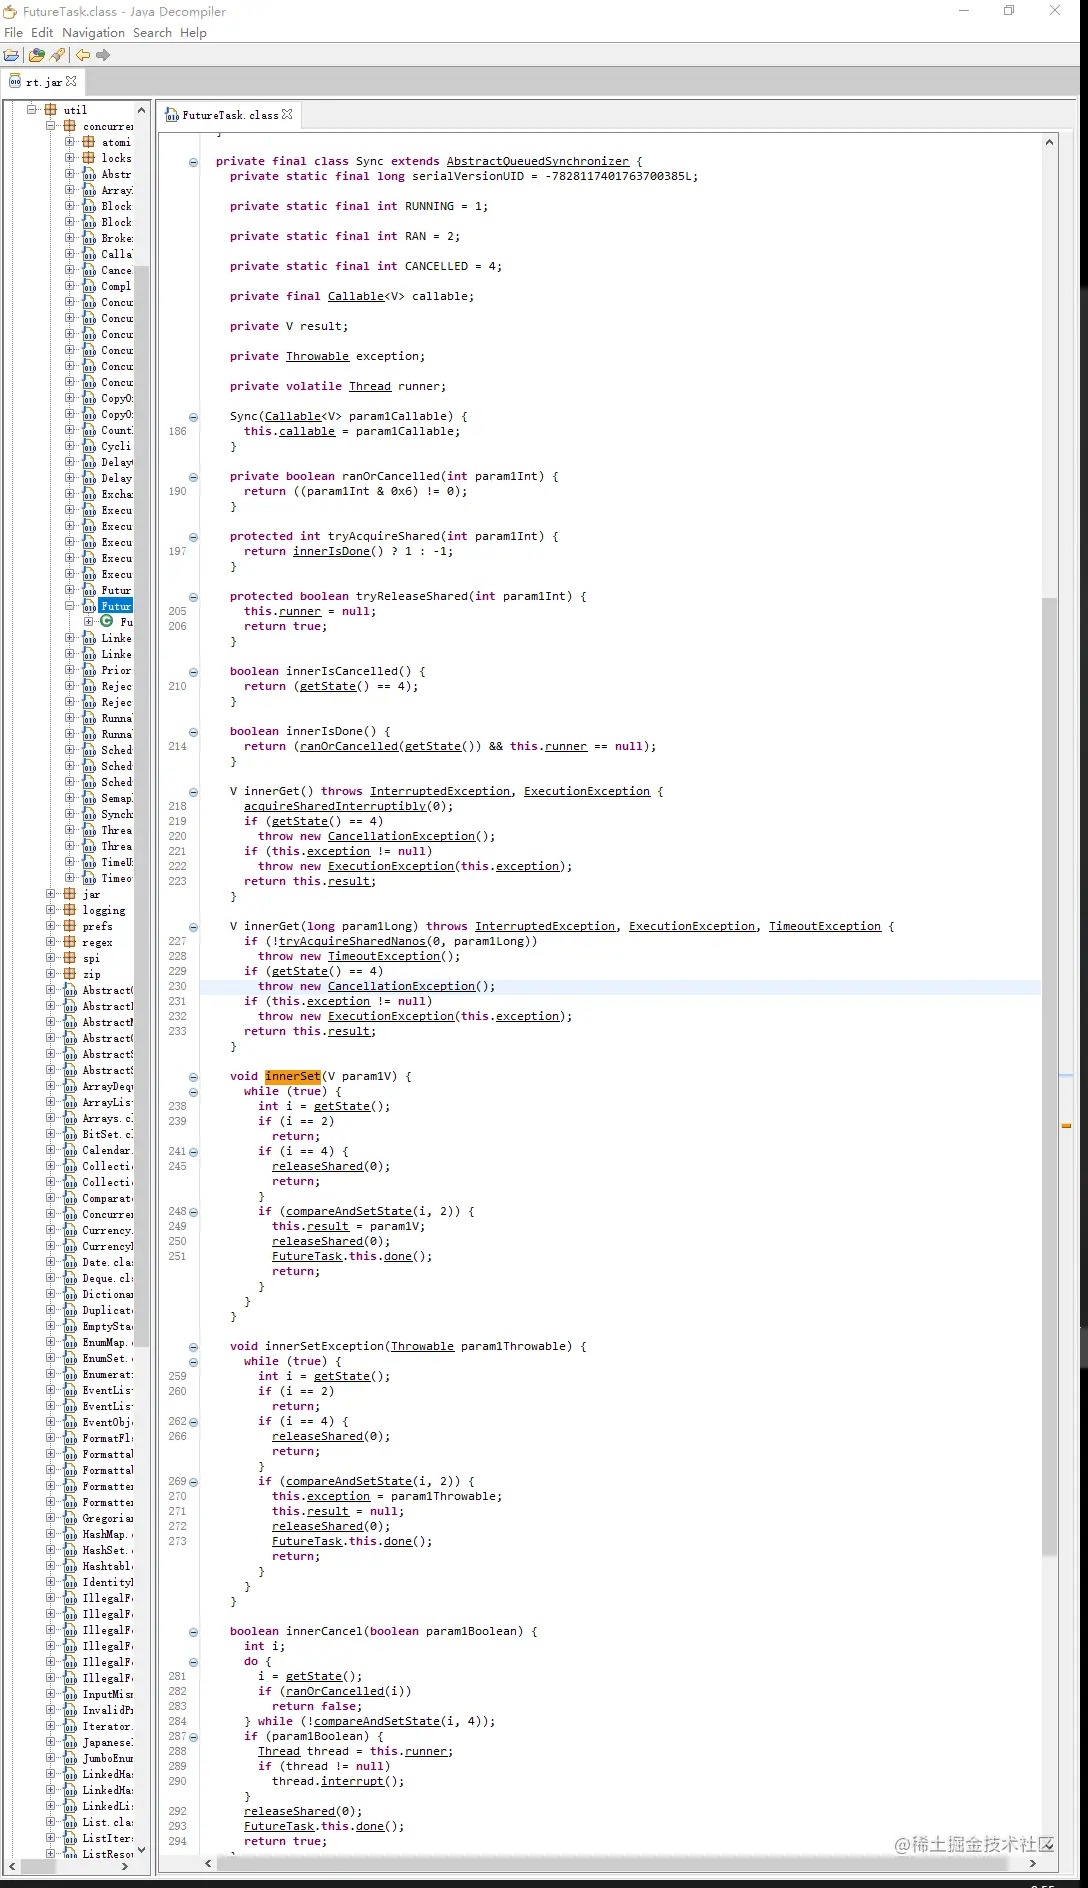The image size is (1088, 1888).
Task: Collapse the concurrent package node
Action: point(51,126)
